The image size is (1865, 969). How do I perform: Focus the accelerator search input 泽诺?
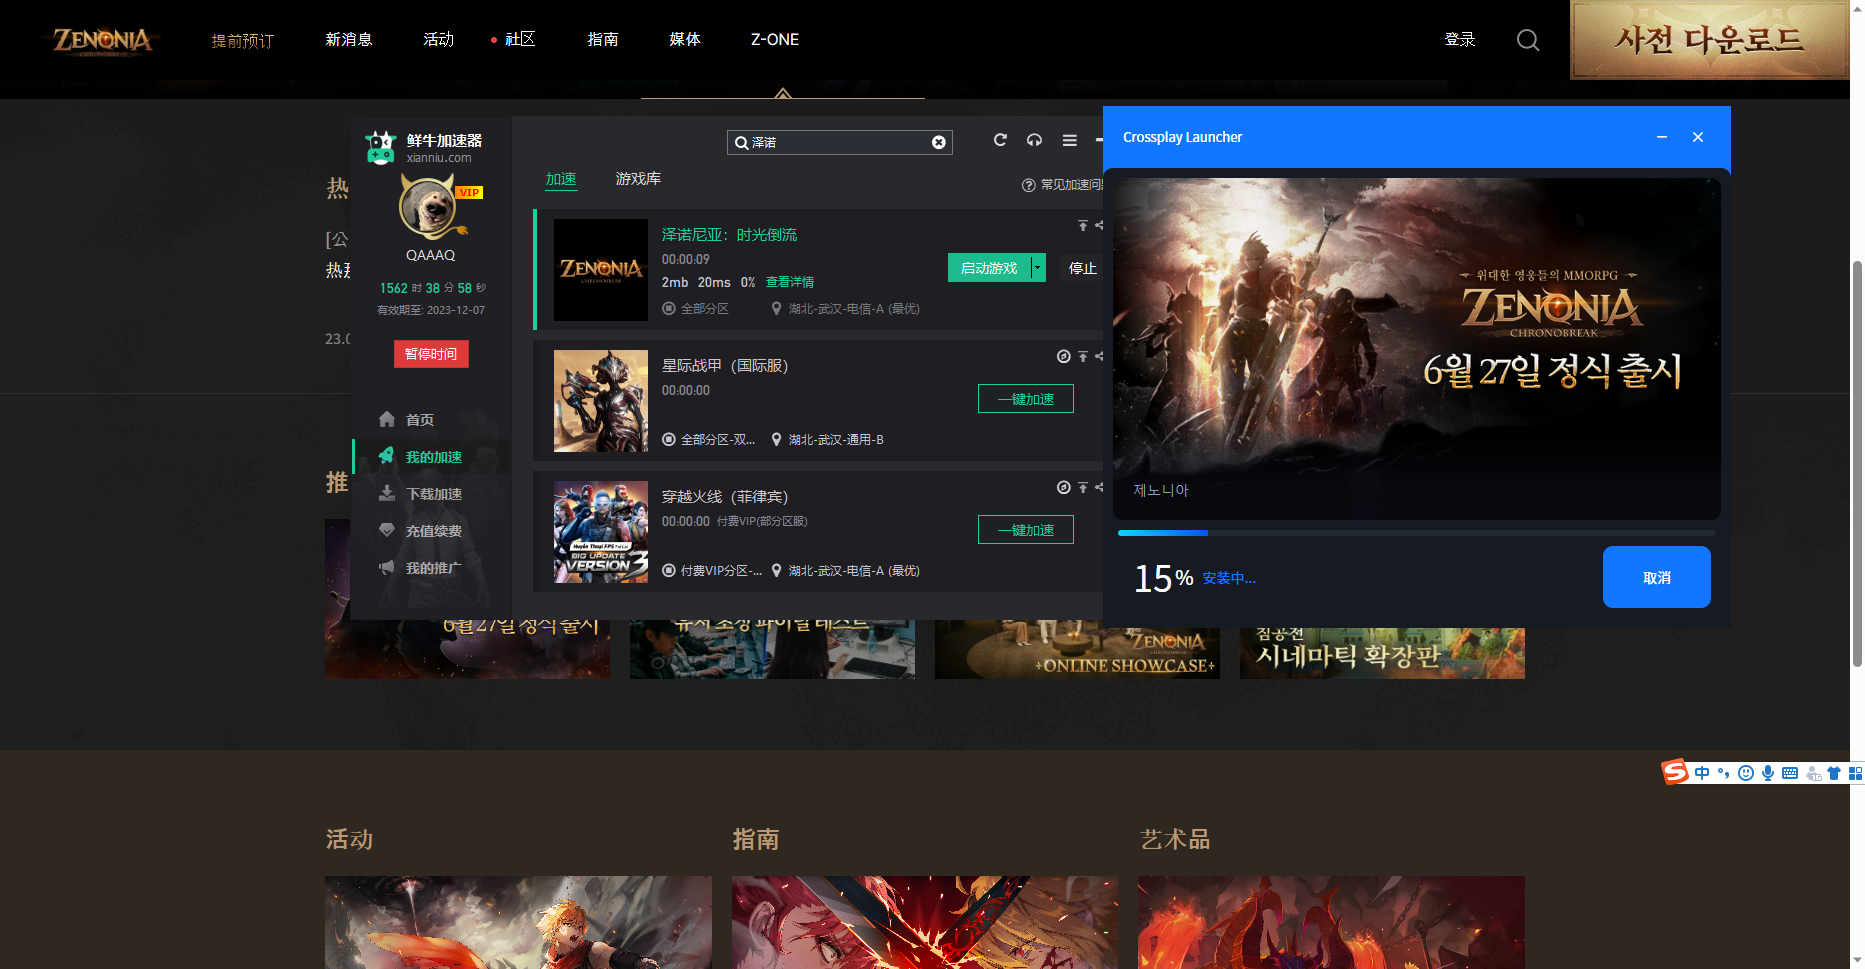[x=840, y=142]
